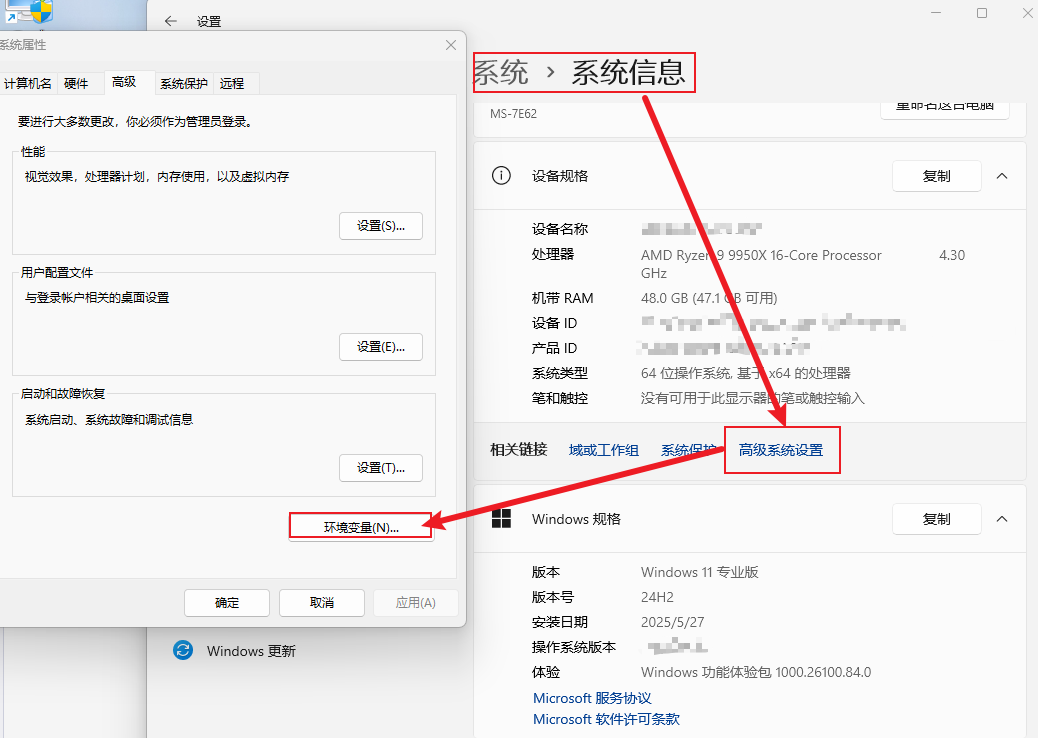Click 设置(T)... under 启动和故障恢复

381,468
